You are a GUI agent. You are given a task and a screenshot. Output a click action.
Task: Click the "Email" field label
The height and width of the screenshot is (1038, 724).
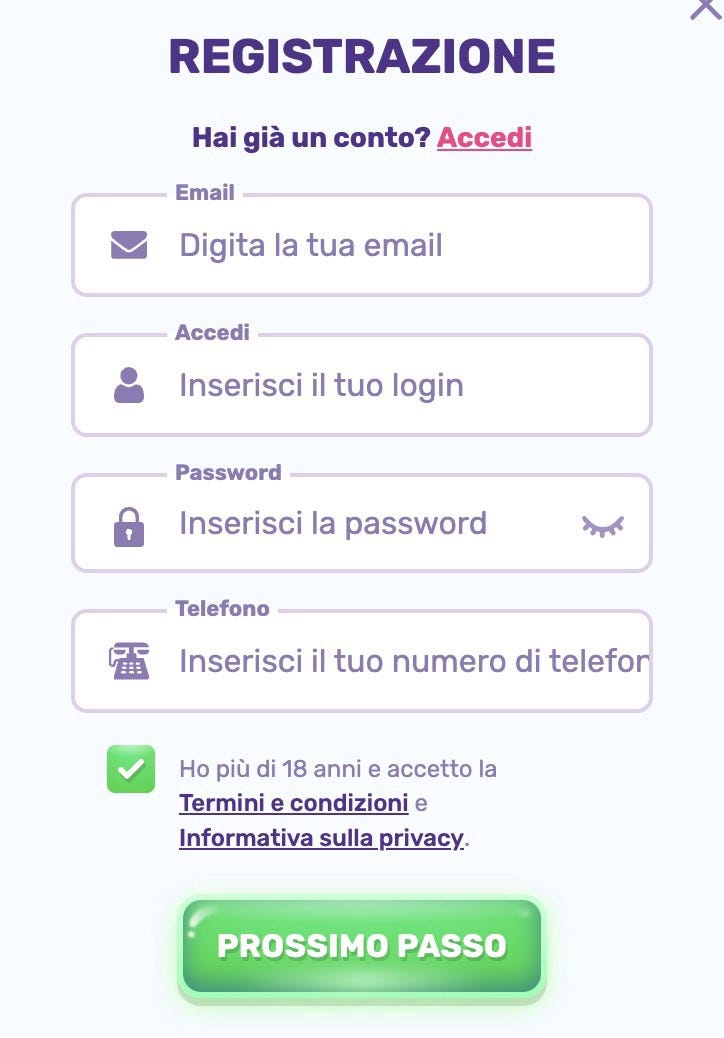pyautogui.click(x=204, y=192)
